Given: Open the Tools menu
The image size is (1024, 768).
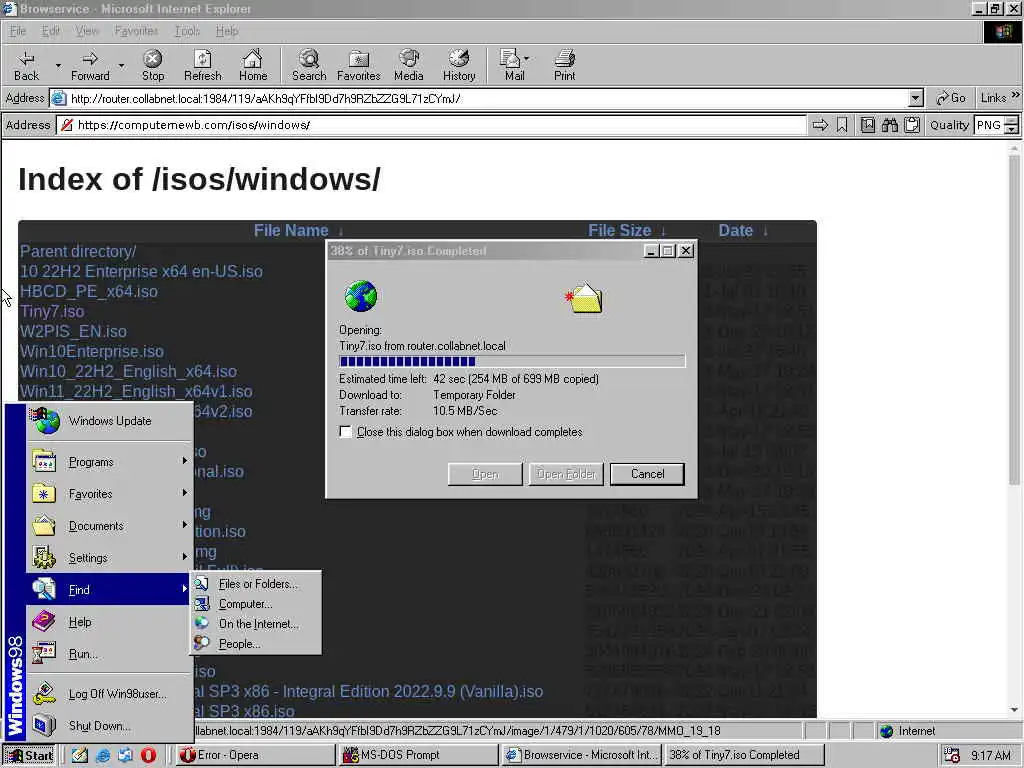Looking at the screenshot, I should point(187,31).
